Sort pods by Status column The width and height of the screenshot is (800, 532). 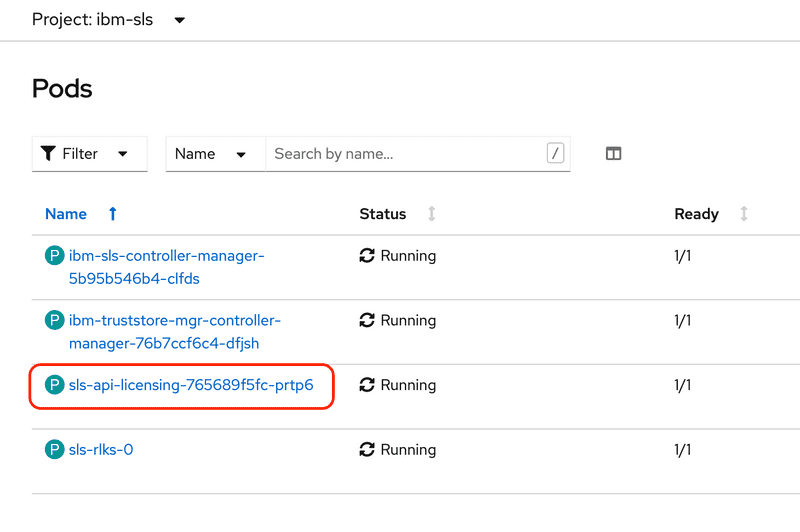click(x=383, y=214)
